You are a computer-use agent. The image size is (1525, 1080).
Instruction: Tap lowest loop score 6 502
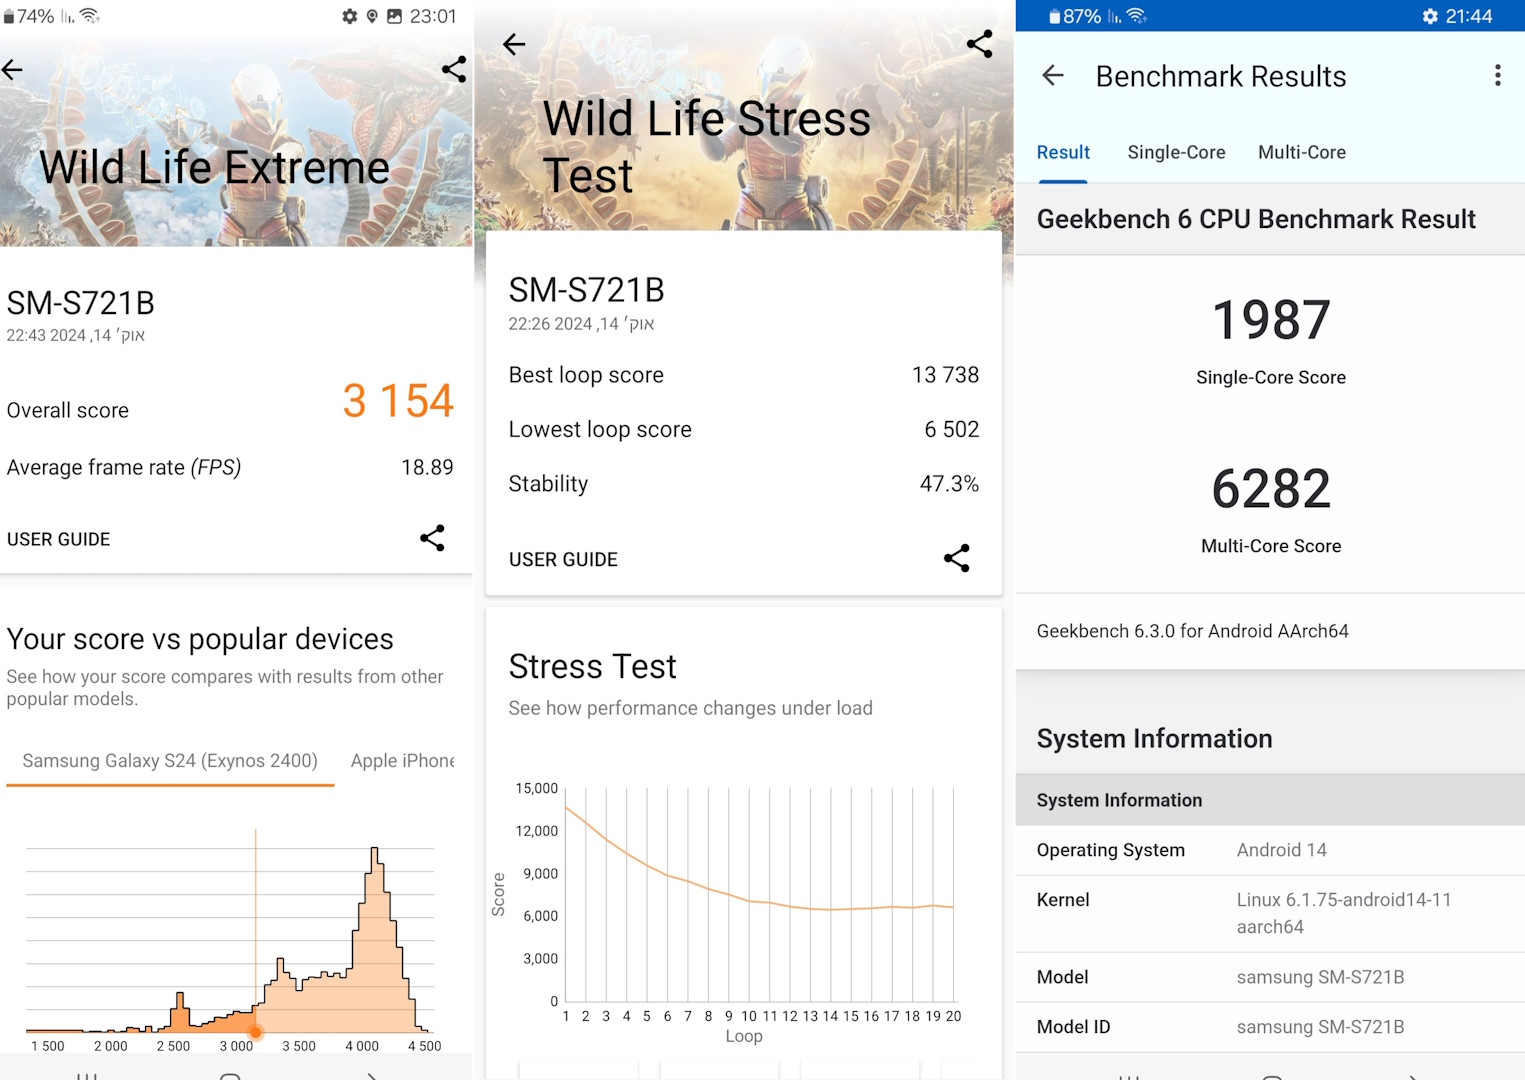point(951,429)
